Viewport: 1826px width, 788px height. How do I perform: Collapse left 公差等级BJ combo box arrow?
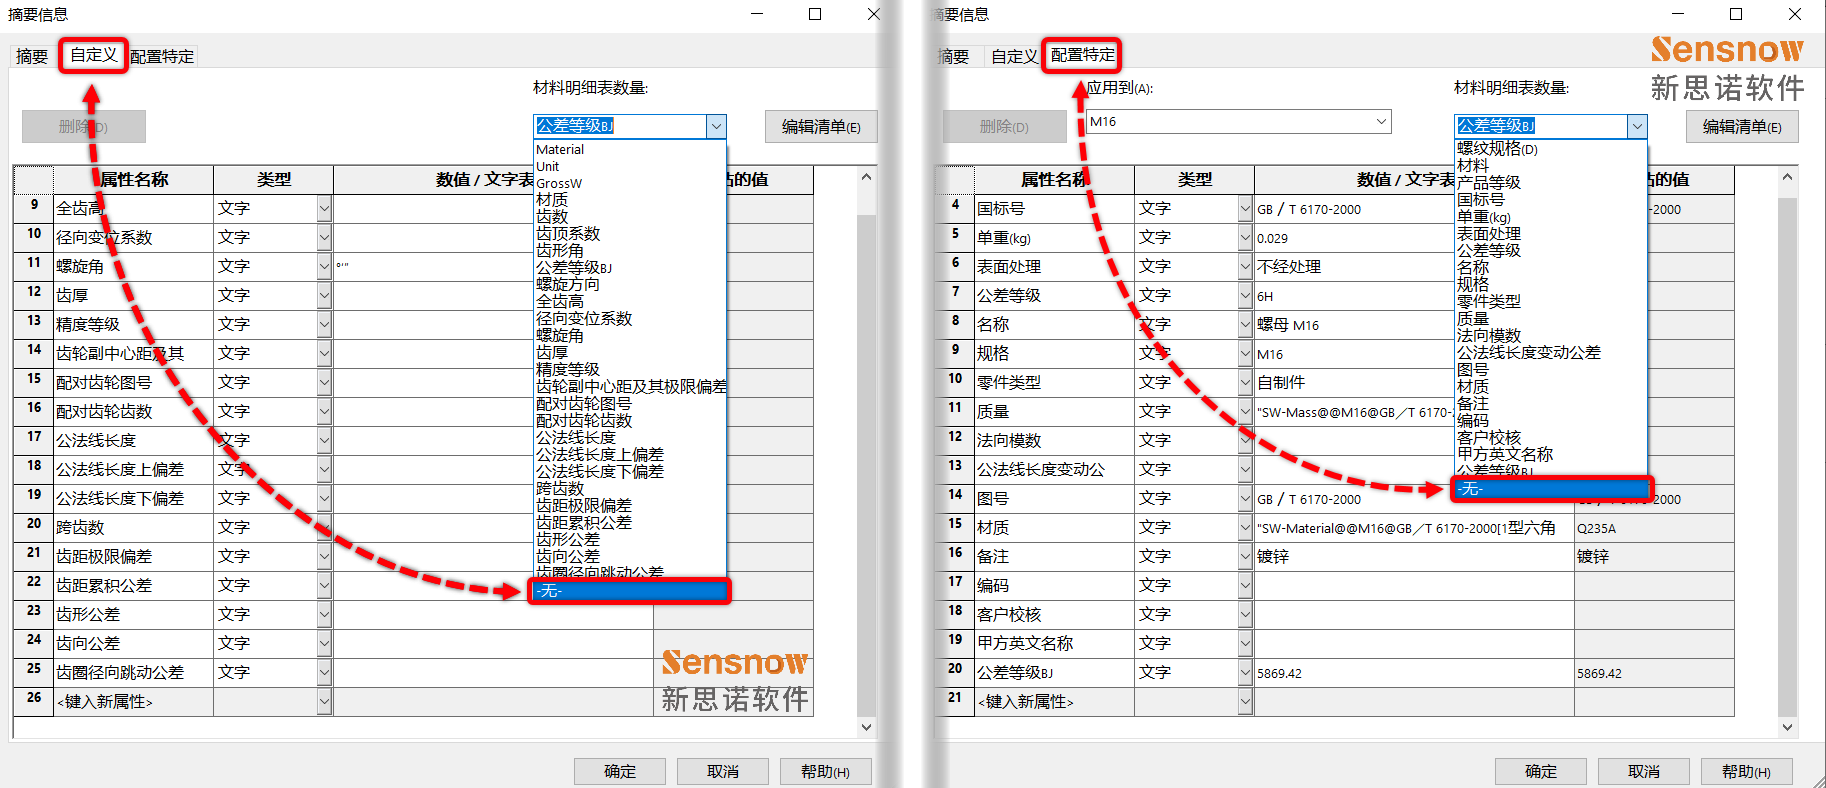tap(716, 126)
